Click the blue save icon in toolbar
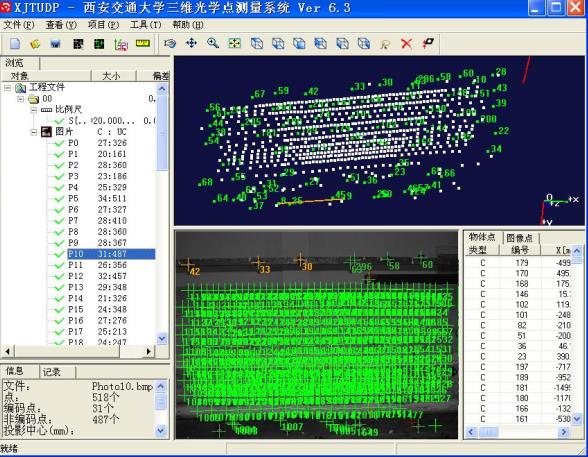 (x=56, y=44)
